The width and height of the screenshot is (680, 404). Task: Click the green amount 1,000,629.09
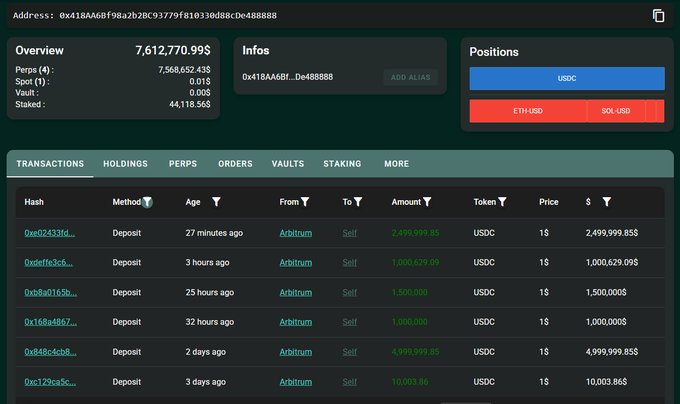coord(415,262)
